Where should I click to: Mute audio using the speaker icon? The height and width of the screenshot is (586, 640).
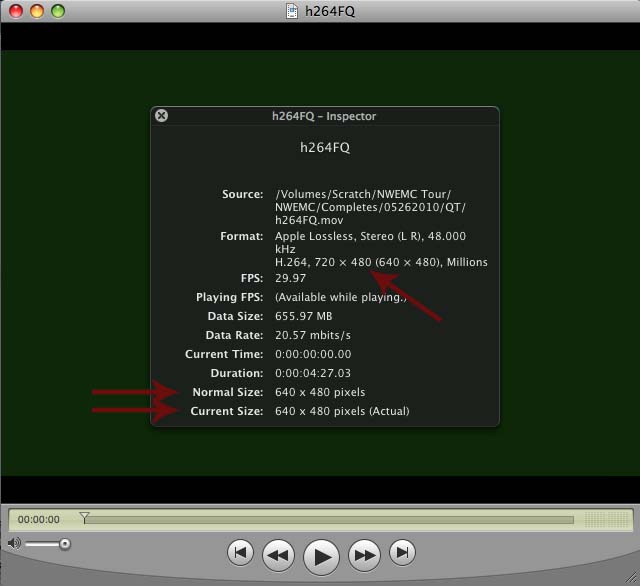click(14, 543)
